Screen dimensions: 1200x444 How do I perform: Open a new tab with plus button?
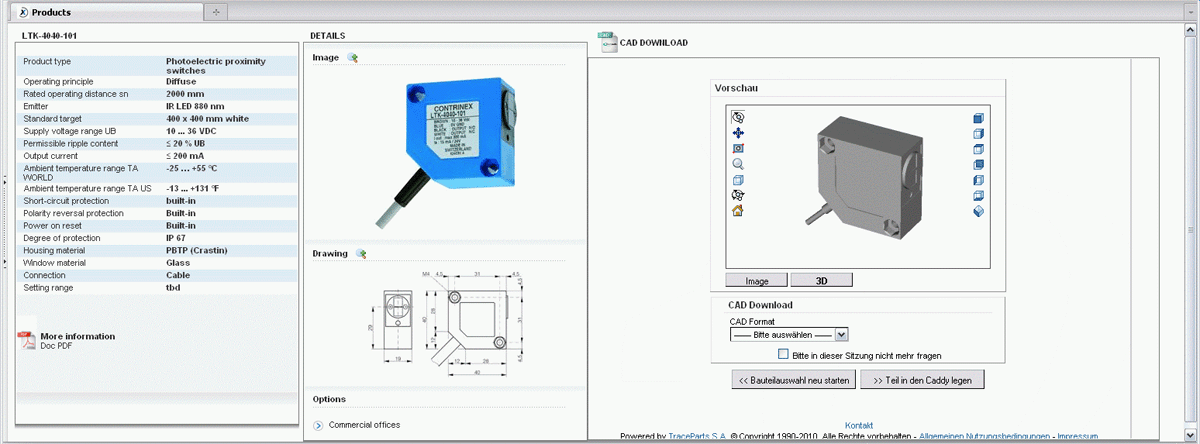click(x=217, y=12)
